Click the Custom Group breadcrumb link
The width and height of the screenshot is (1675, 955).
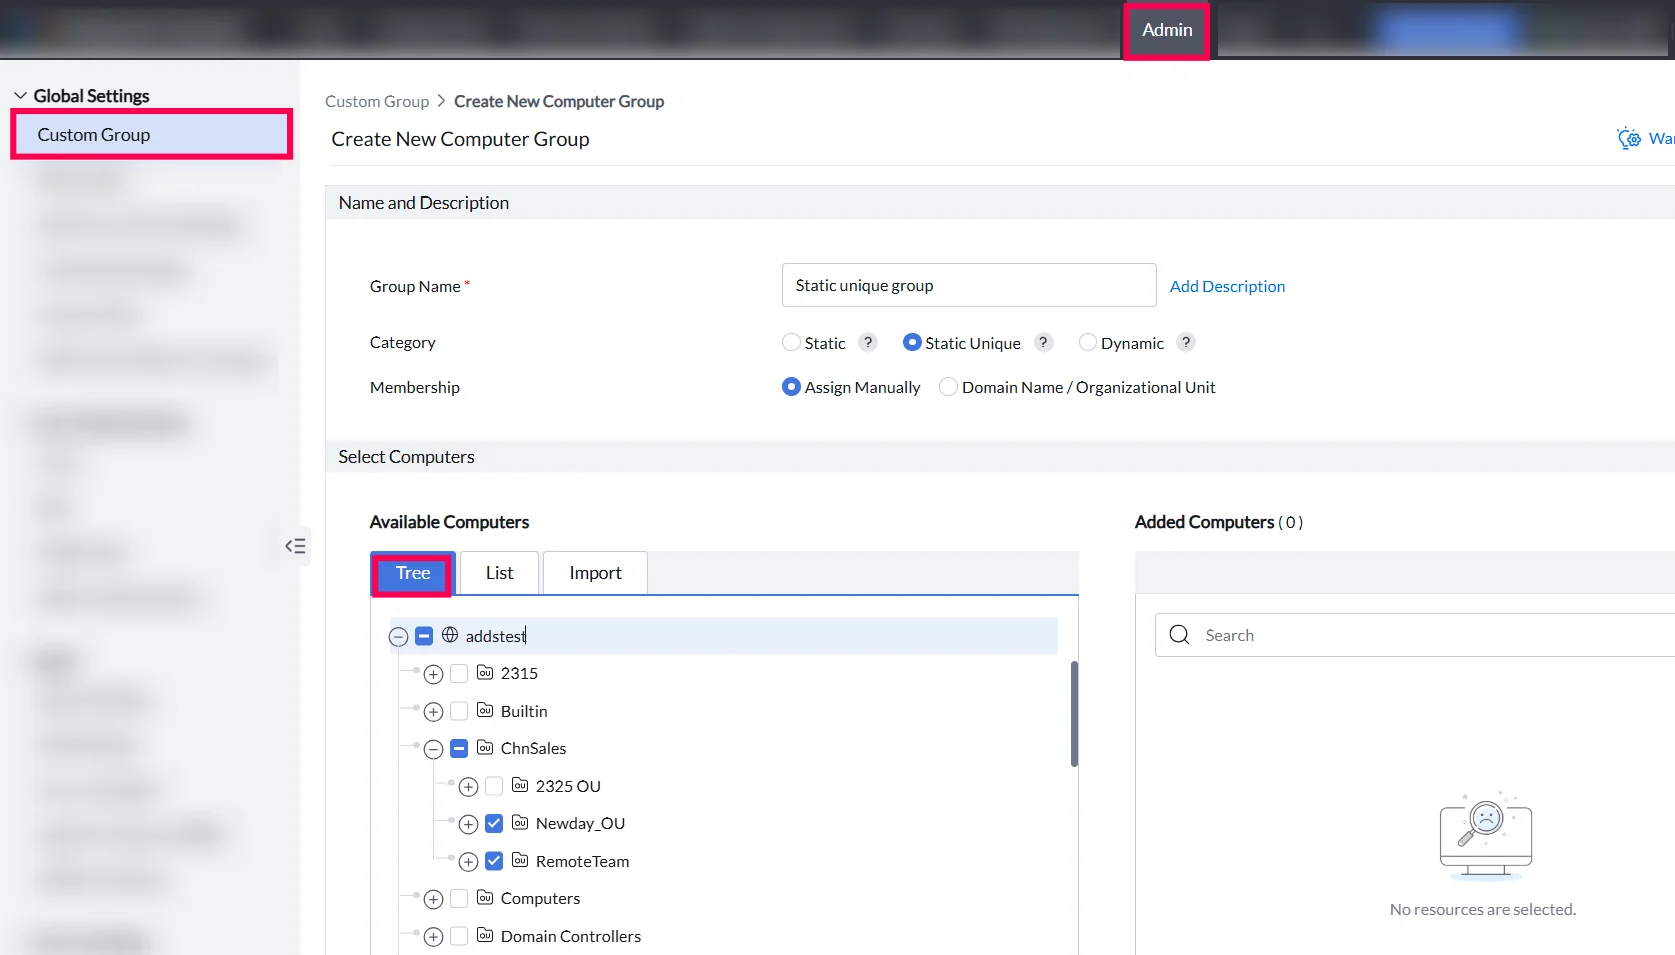click(377, 101)
